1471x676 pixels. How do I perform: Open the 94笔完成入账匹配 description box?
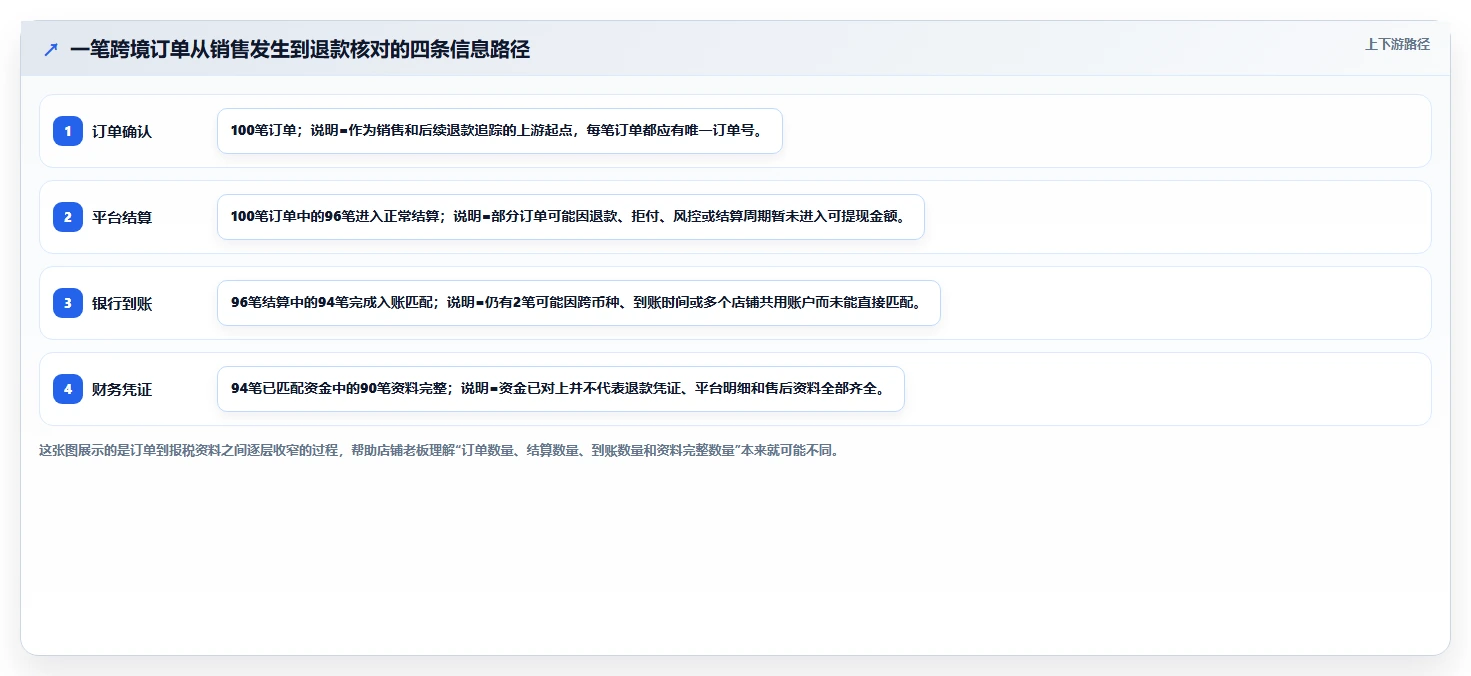coord(579,303)
